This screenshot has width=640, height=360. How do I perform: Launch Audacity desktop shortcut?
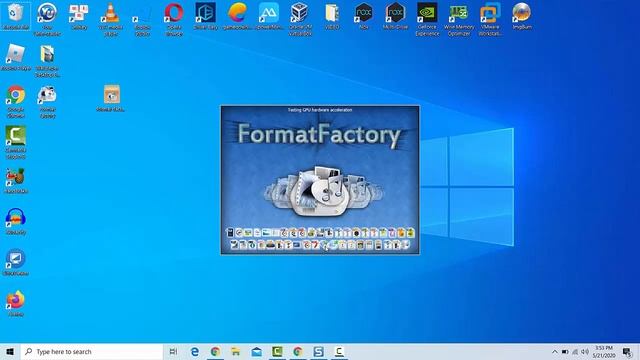pyautogui.click(x=16, y=221)
